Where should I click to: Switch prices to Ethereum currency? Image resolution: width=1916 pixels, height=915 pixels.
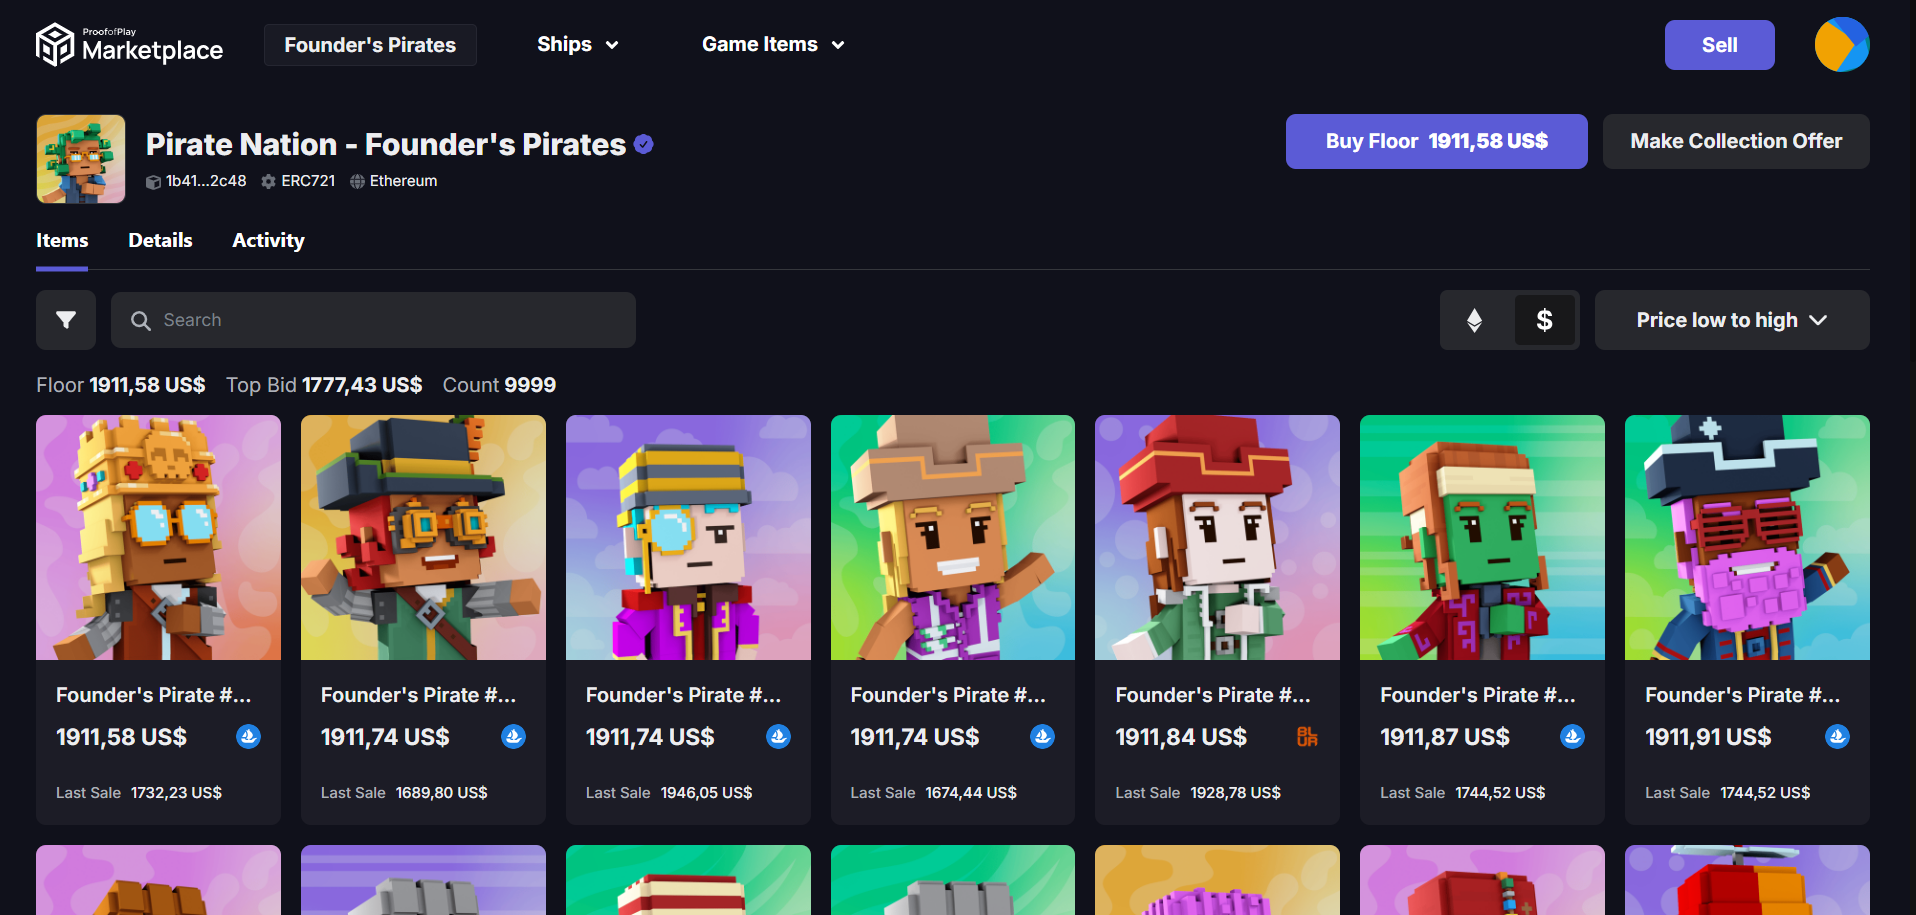tap(1474, 320)
